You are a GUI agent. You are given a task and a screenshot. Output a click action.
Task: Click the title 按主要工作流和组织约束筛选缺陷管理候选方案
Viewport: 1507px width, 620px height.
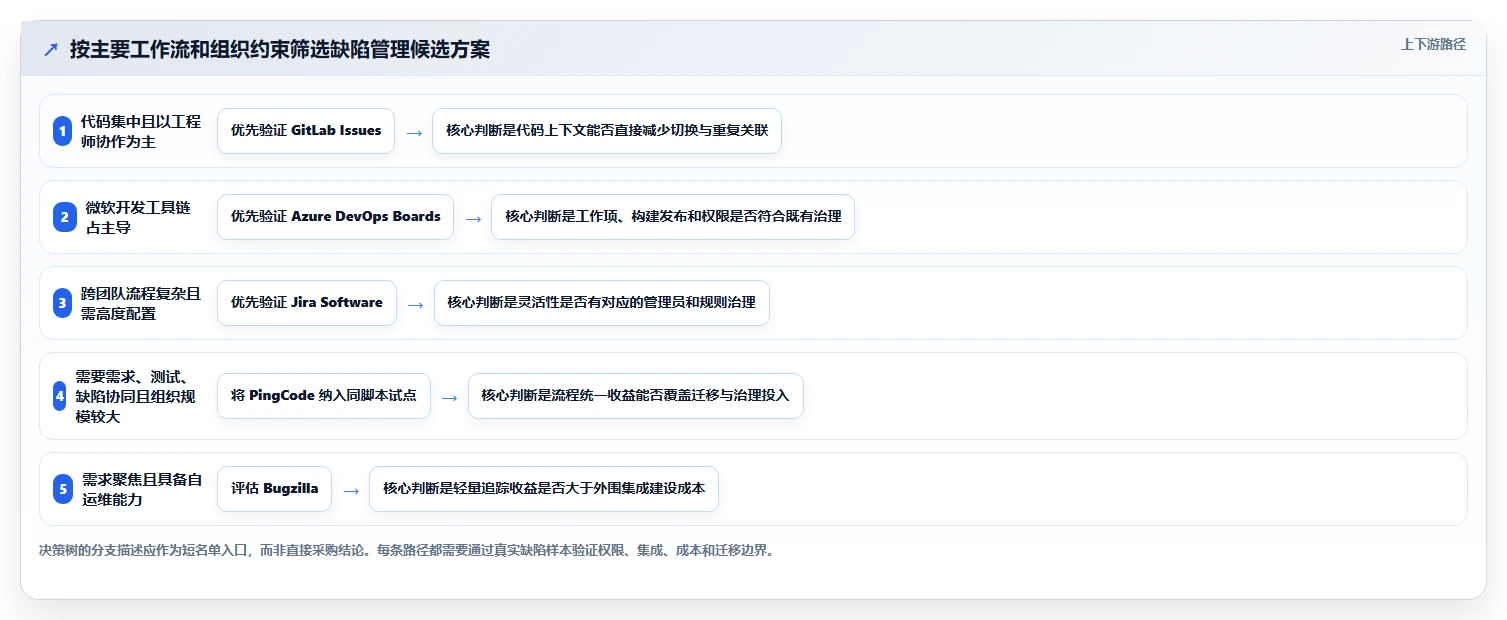[280, 49]
